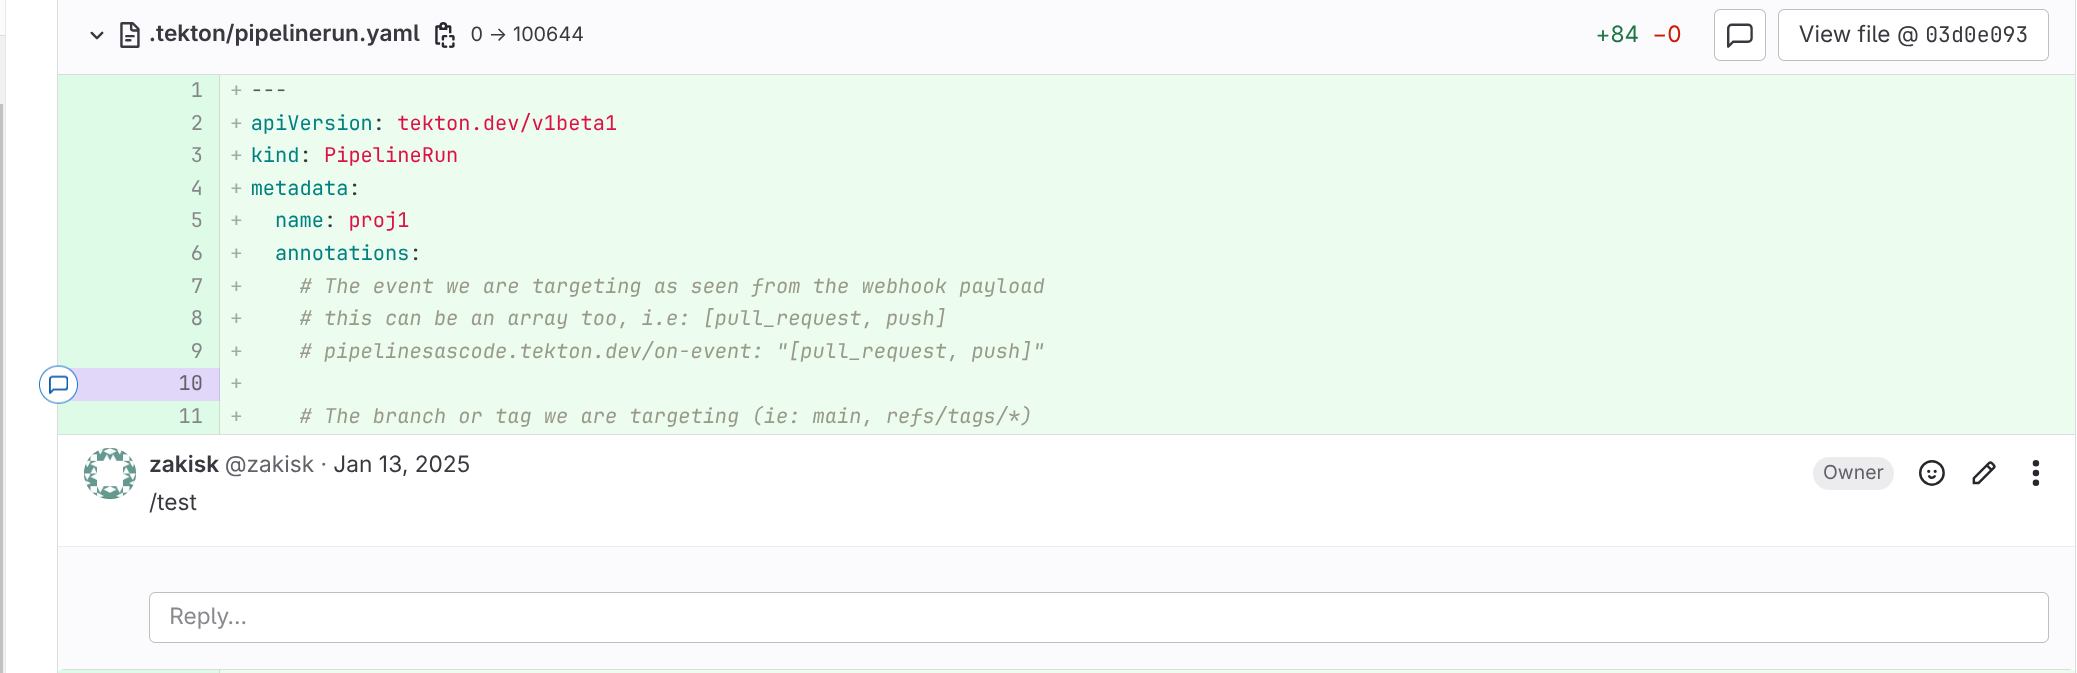
Task: Click the Reply input field
Action: [x=1098, y=617]
